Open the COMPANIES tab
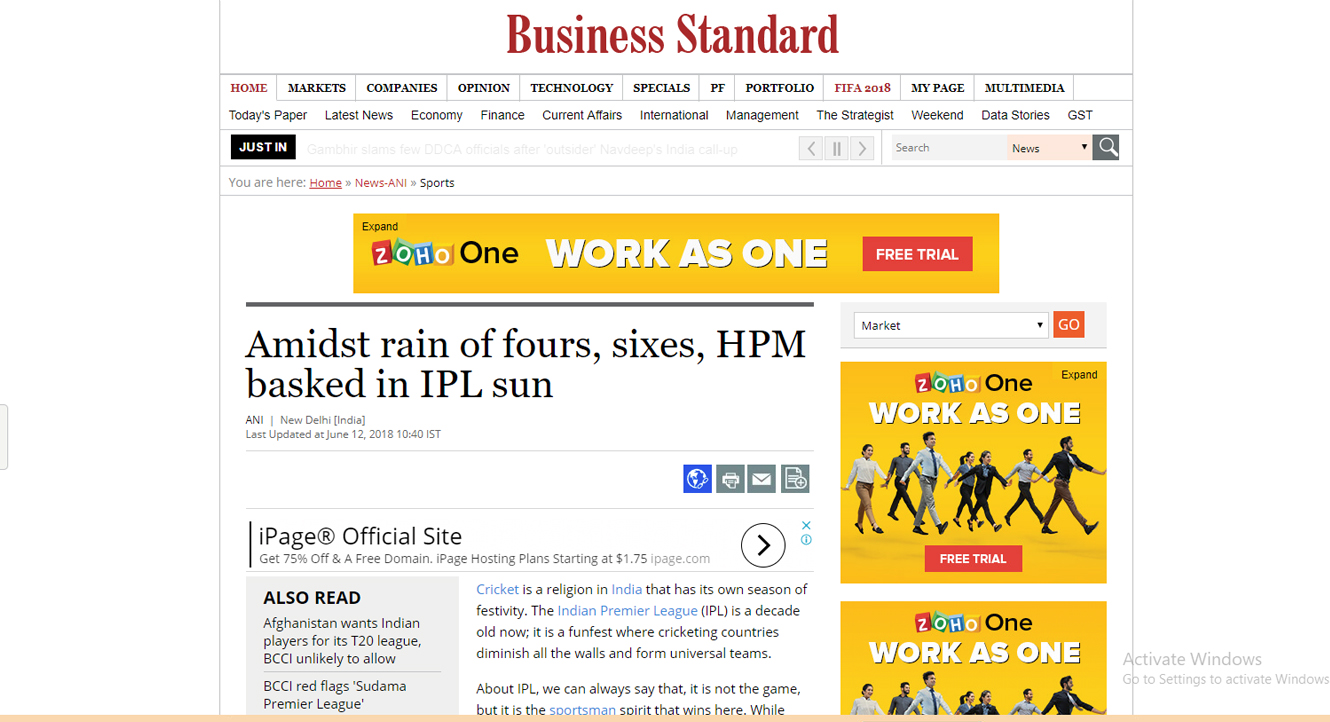Screen dimensions: 1330x722 click(x=402, y=88)
